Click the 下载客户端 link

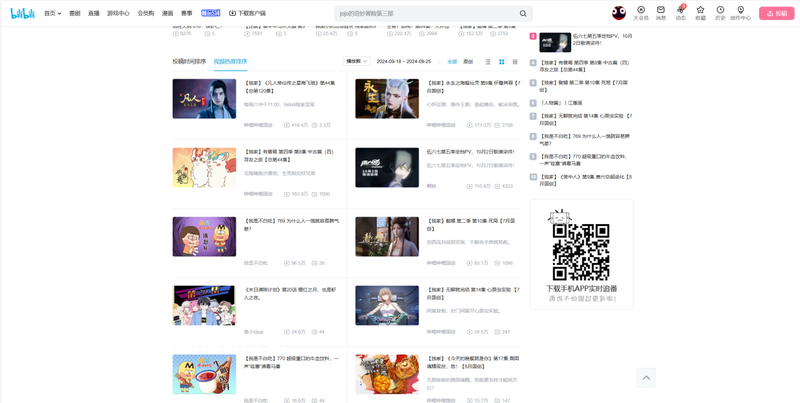pos(247,14)
